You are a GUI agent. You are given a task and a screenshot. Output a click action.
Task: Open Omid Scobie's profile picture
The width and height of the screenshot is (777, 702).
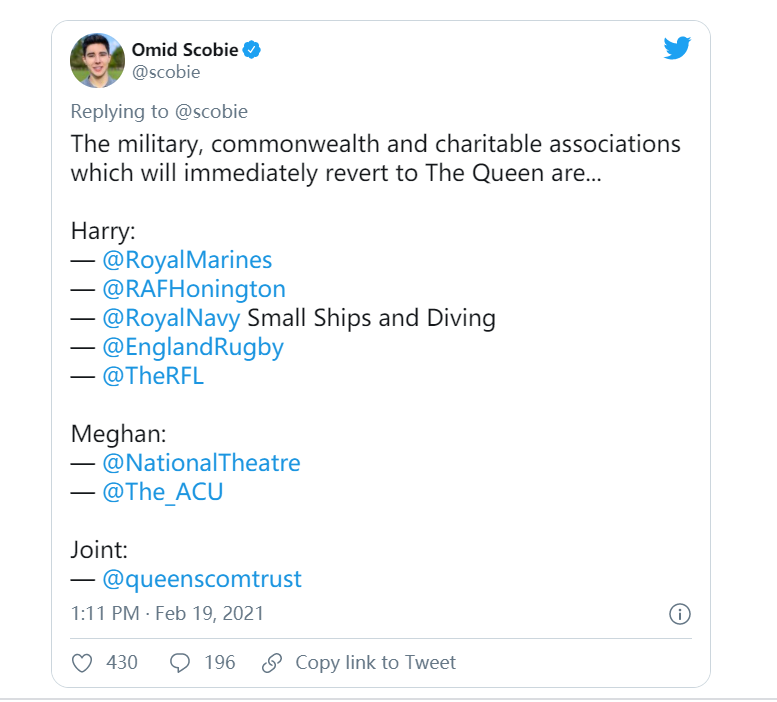click(x=97, y=60)
